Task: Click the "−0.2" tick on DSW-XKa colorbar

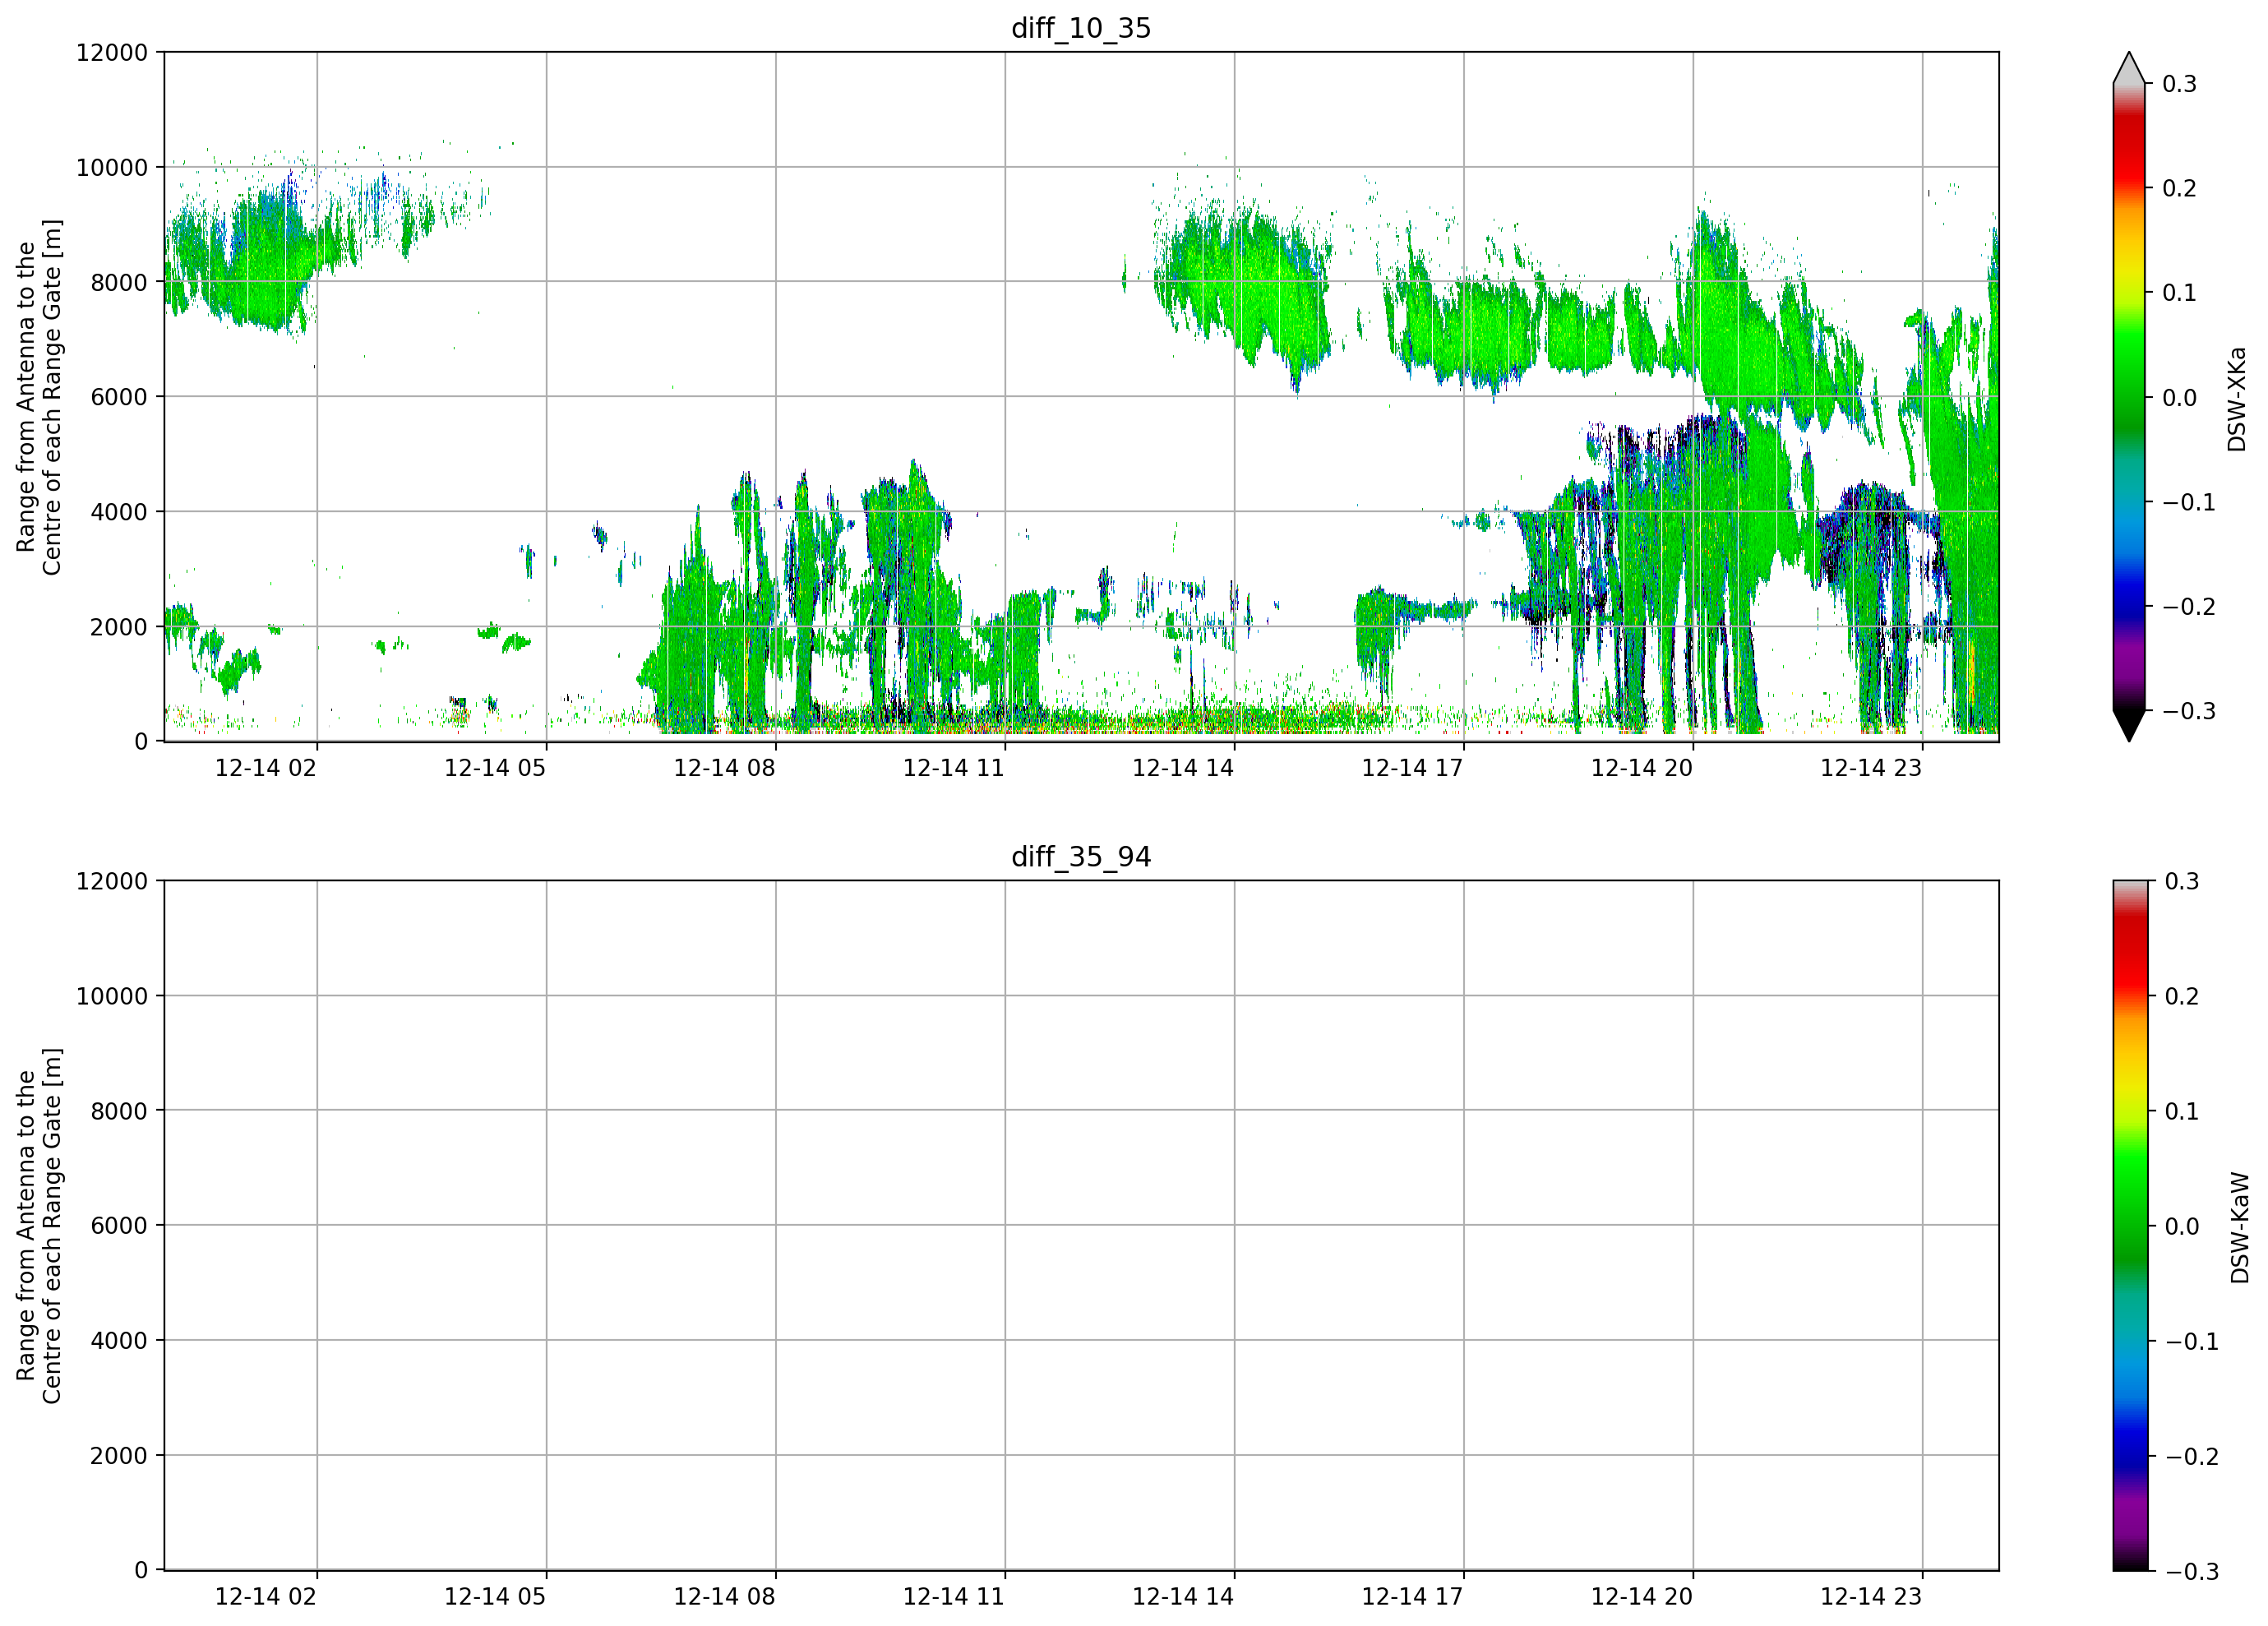Action: point(2189,607)
